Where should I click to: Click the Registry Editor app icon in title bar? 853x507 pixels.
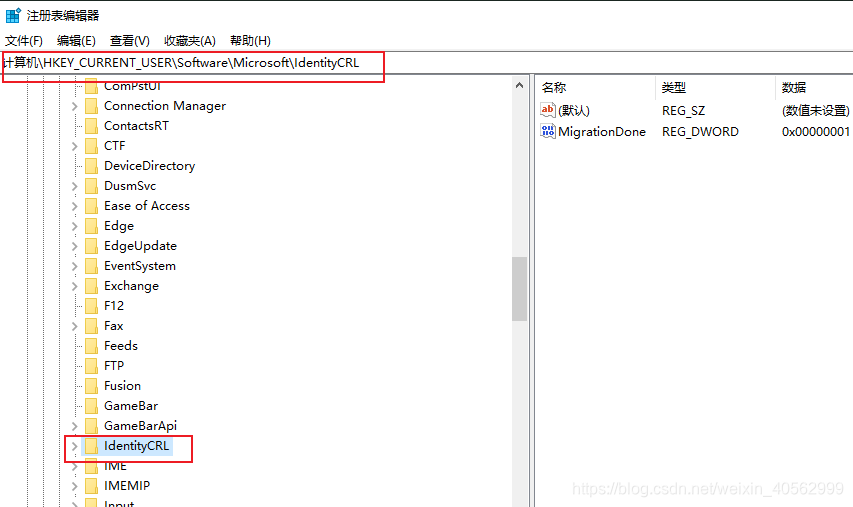click(x=13, y=15)
